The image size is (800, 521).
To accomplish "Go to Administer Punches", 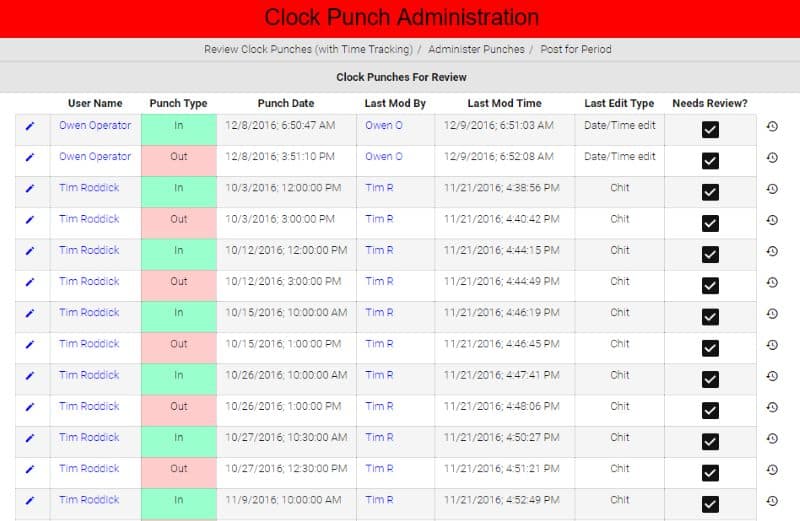I will (476, 49).
